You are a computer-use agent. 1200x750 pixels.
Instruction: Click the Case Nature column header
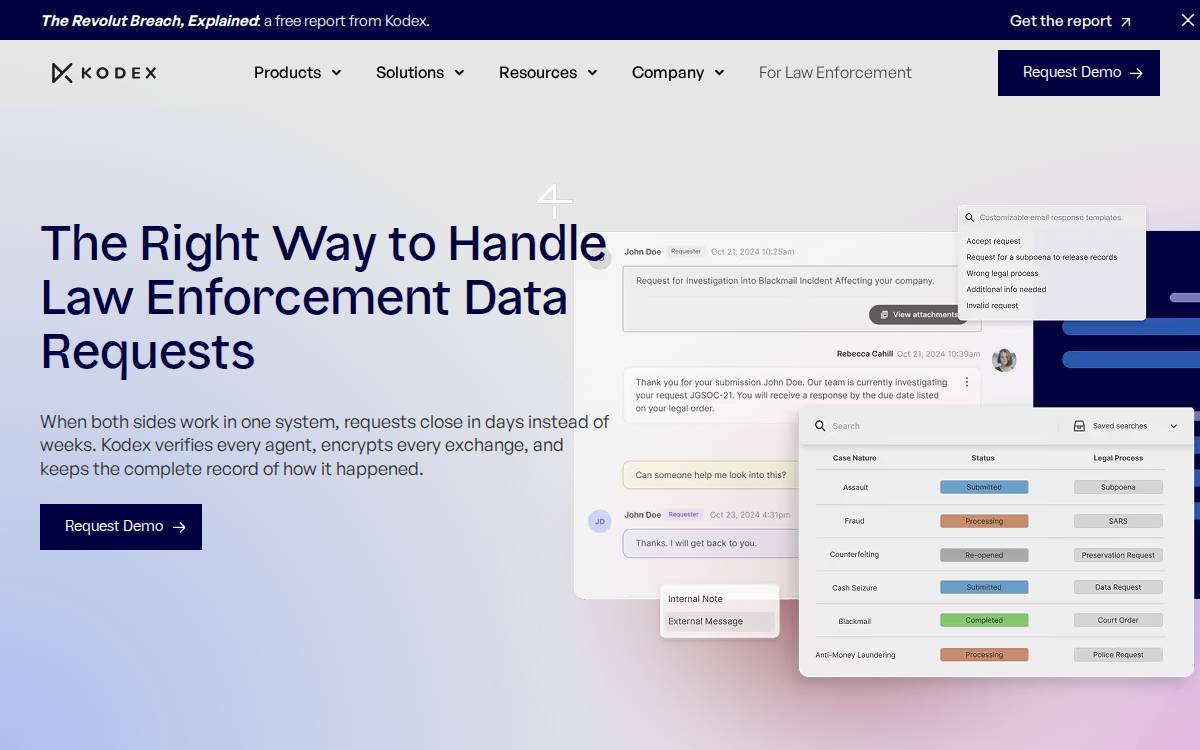coord(855,458)
